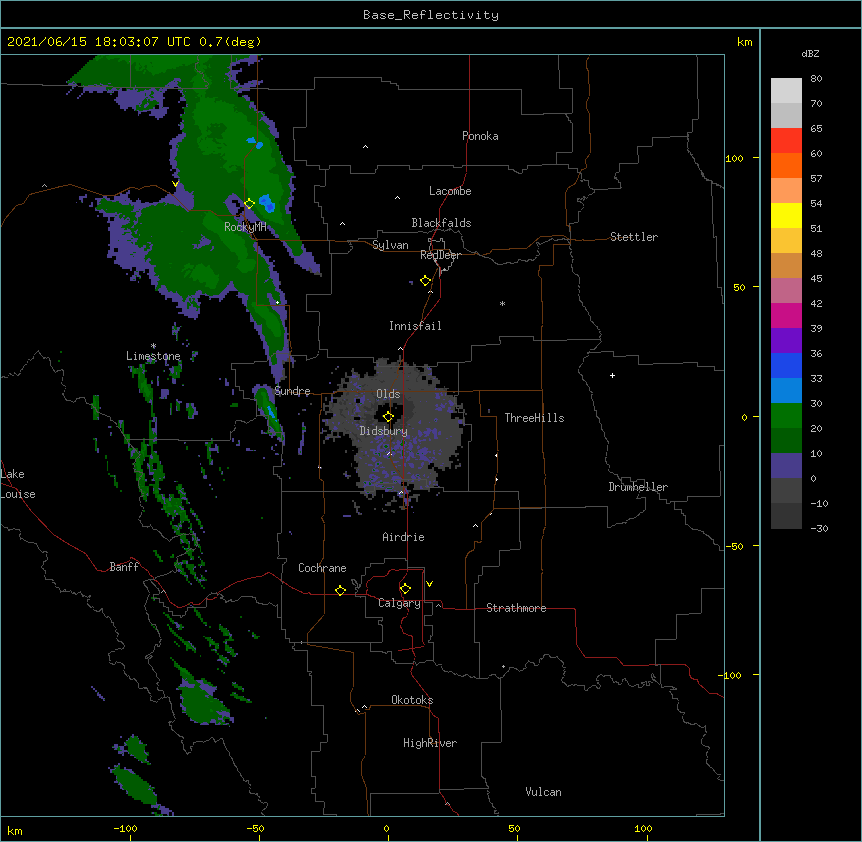Click the RockyMH label
Viewport: 862px width, 842px height.
(x=245, y=227)
